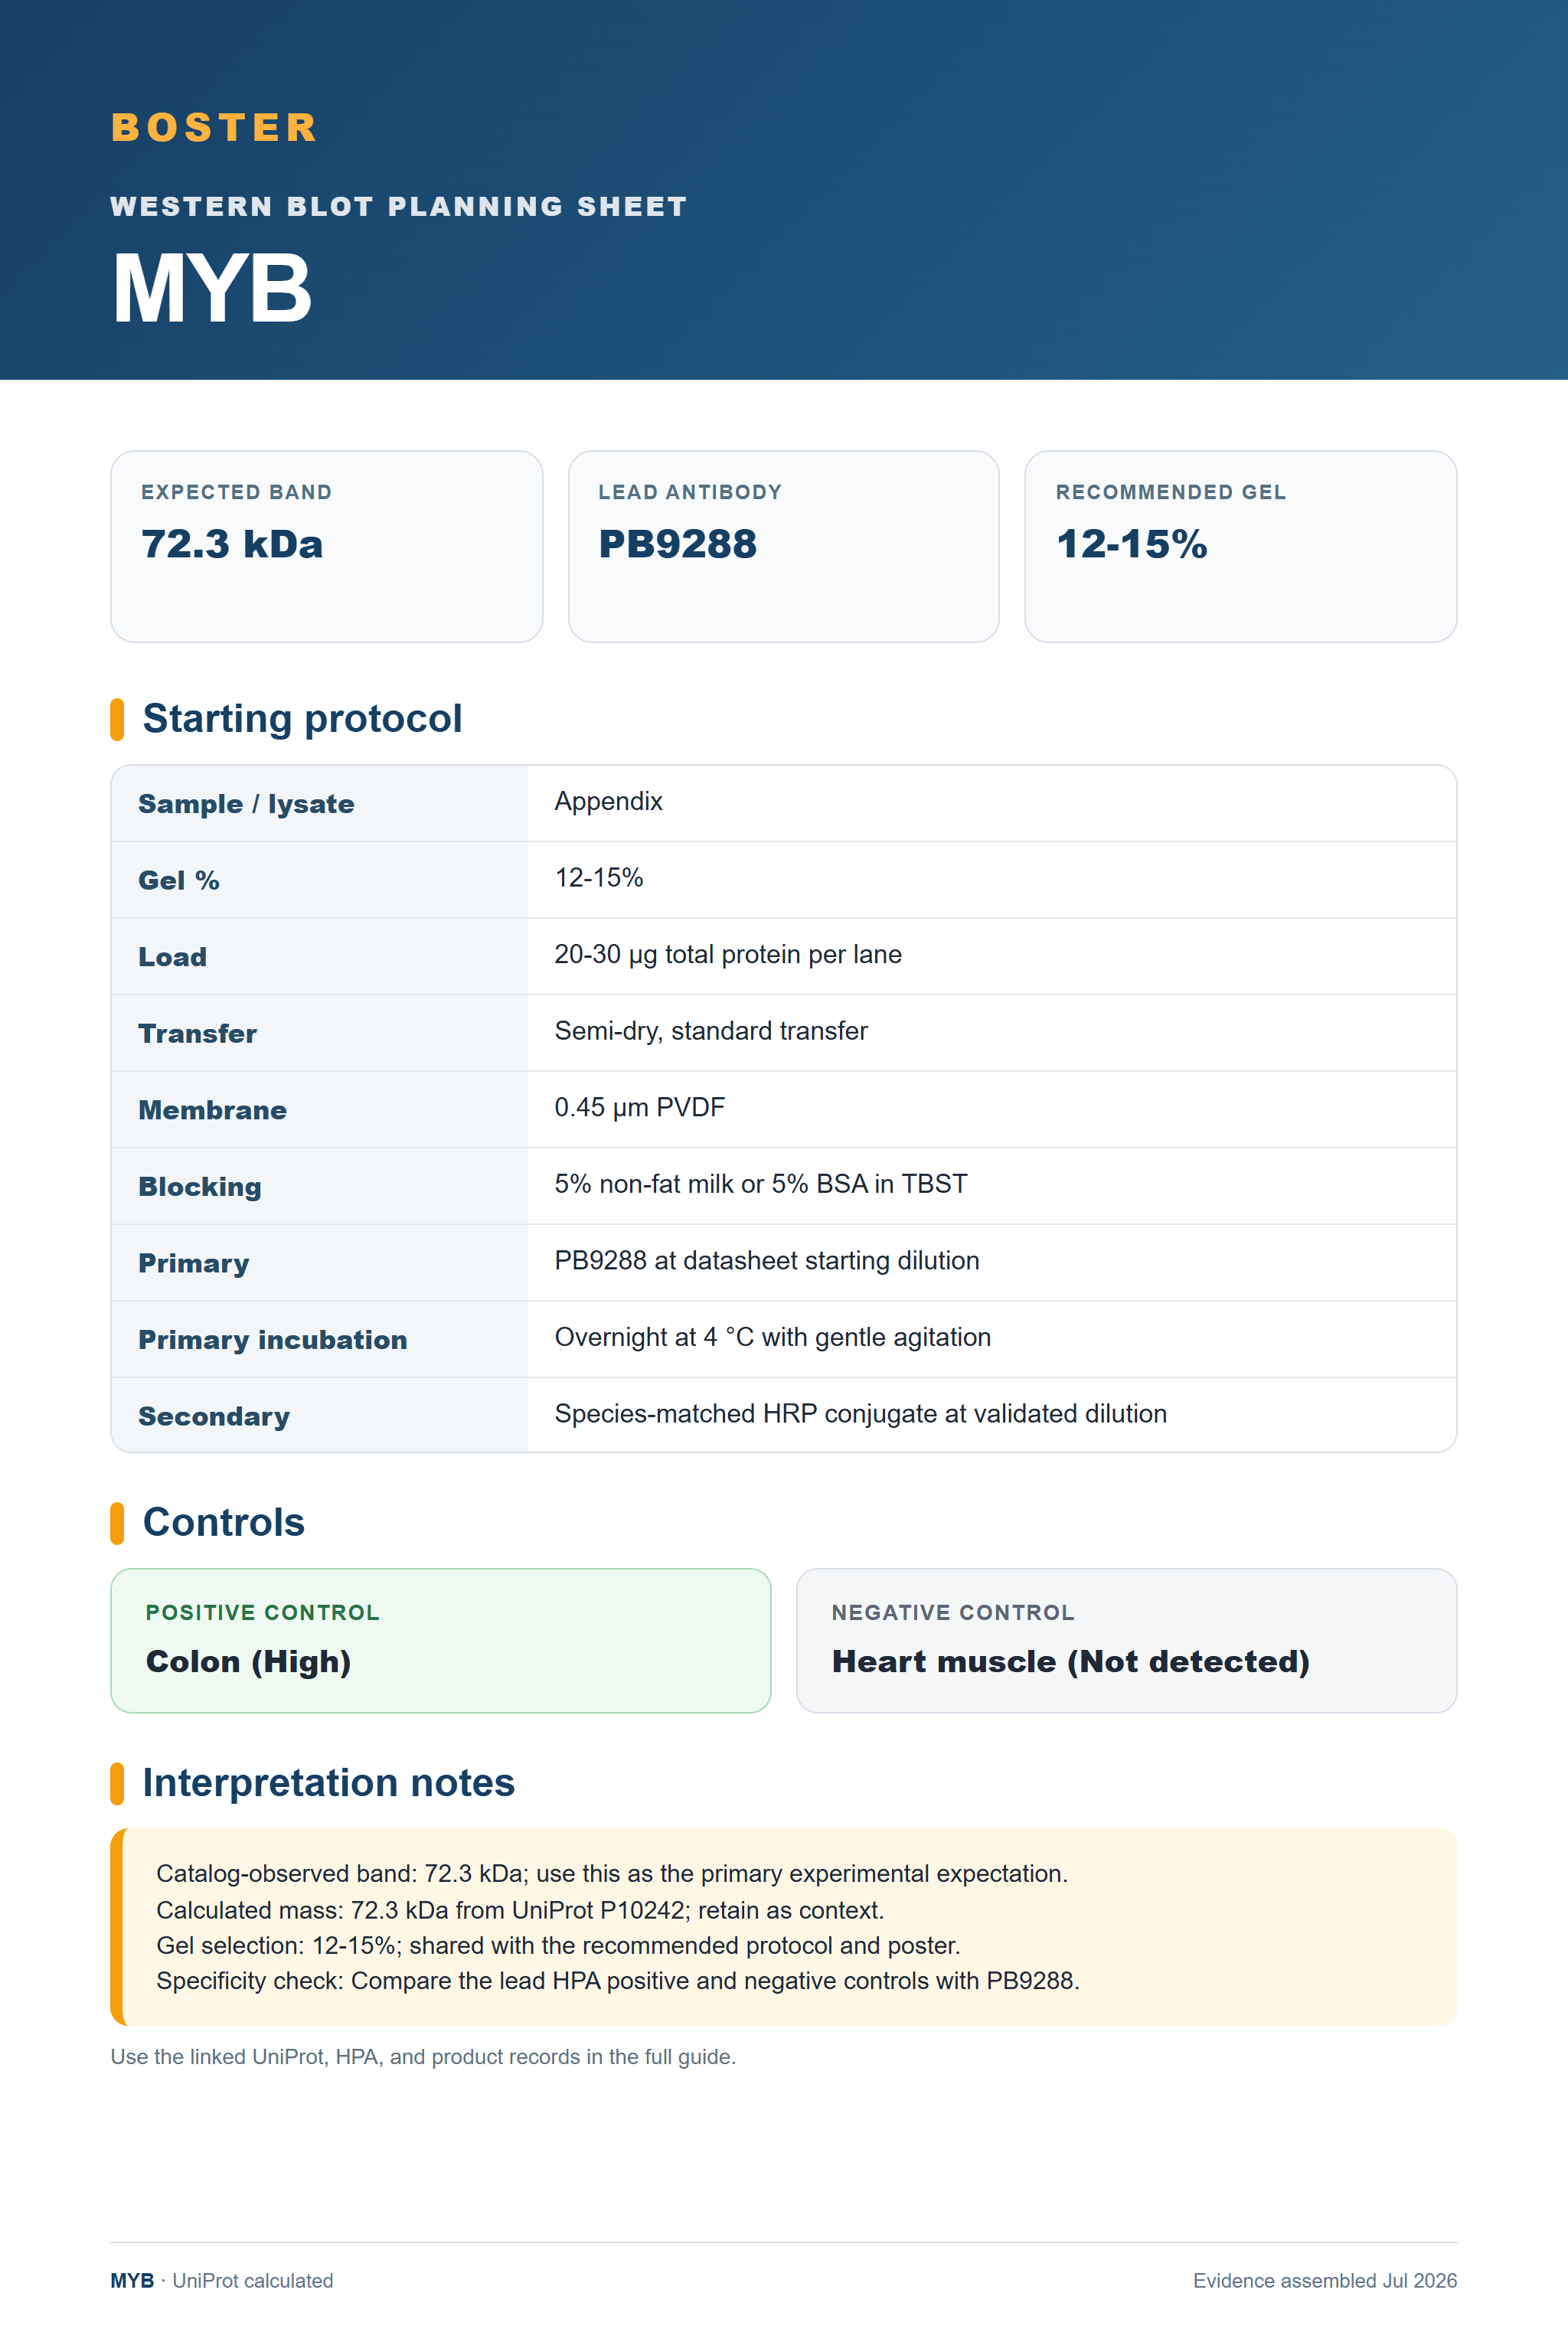
Task: Open the Lead Antibody PB9288 card
Action: pos(783,546)
